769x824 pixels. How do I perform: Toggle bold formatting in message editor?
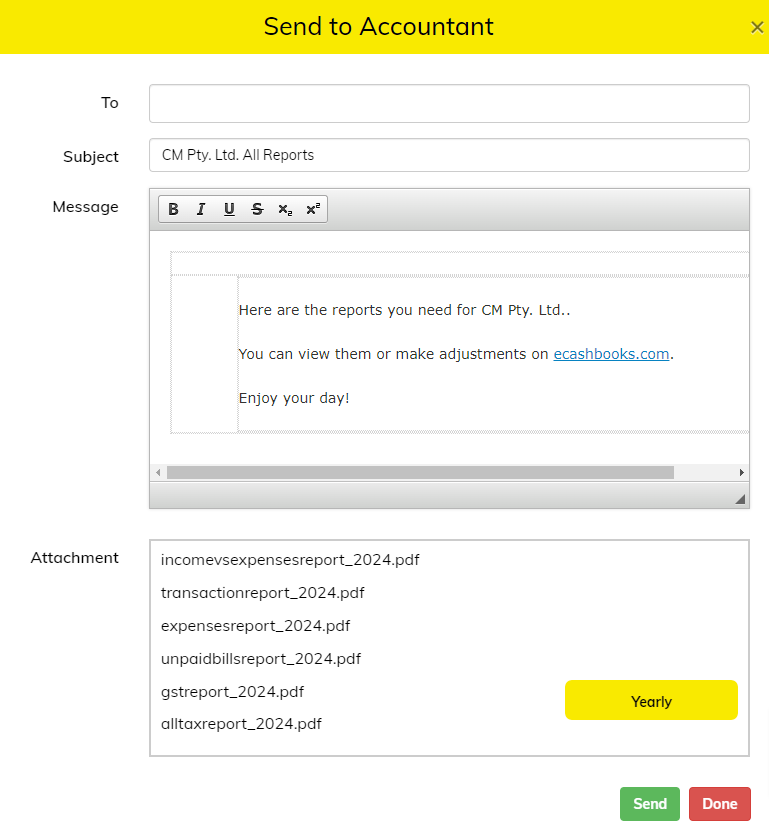[173, 209]
